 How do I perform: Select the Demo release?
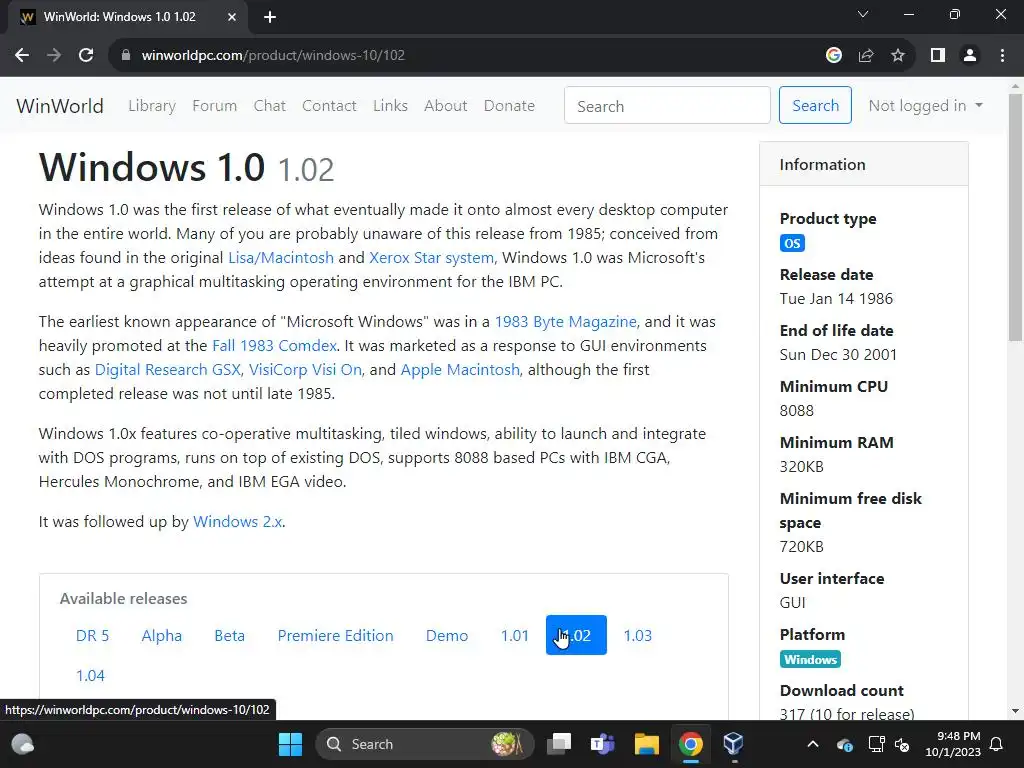[447, 635]
